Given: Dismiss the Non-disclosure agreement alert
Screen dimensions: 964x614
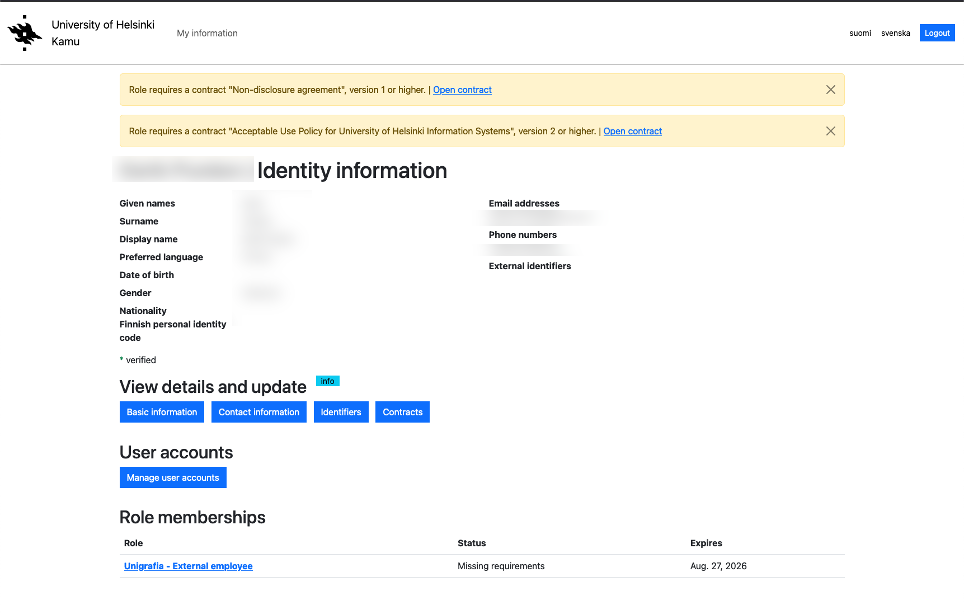Looking at the screenshot, I should (830, 90).
